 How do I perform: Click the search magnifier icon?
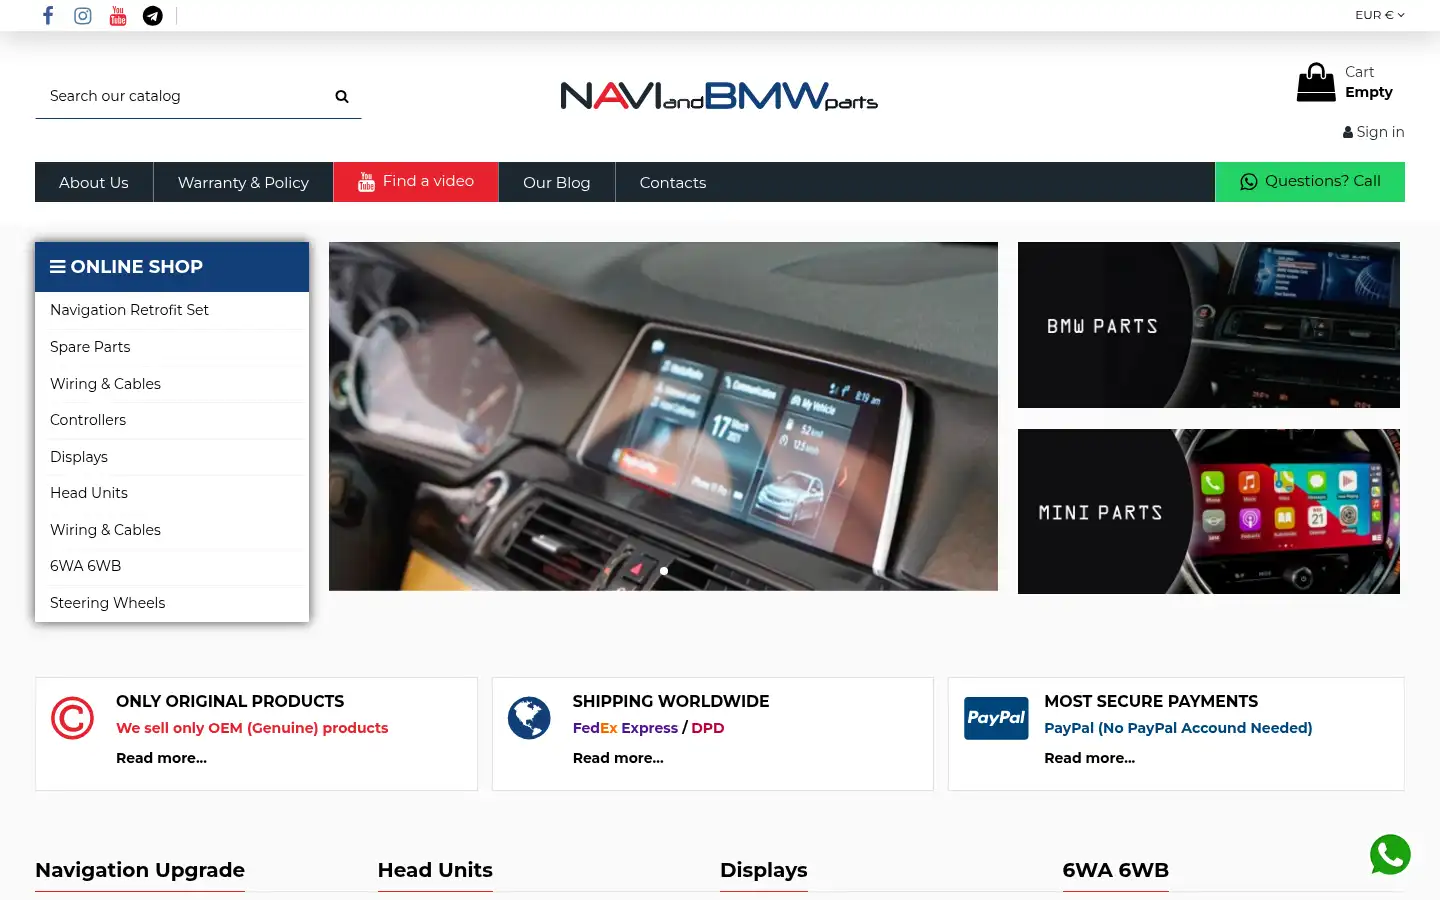342,97
